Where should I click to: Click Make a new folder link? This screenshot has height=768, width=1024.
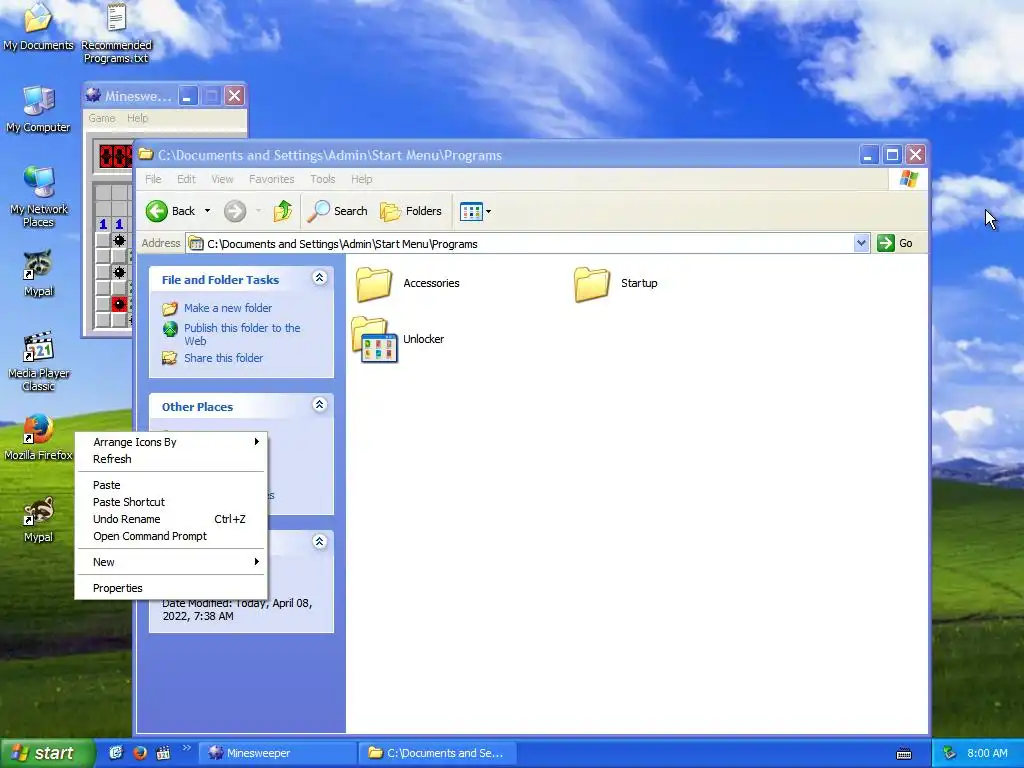point(227,308)
